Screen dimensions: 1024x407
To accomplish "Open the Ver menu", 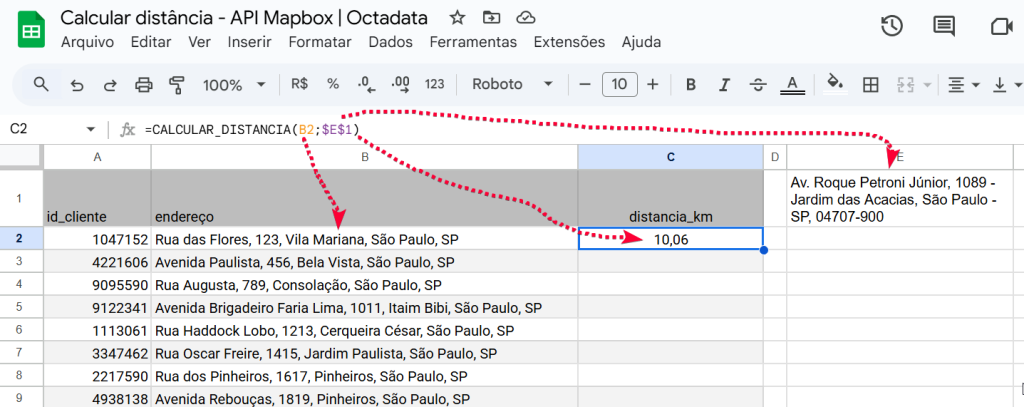I will pyautogui.click(x=199, y=42).
